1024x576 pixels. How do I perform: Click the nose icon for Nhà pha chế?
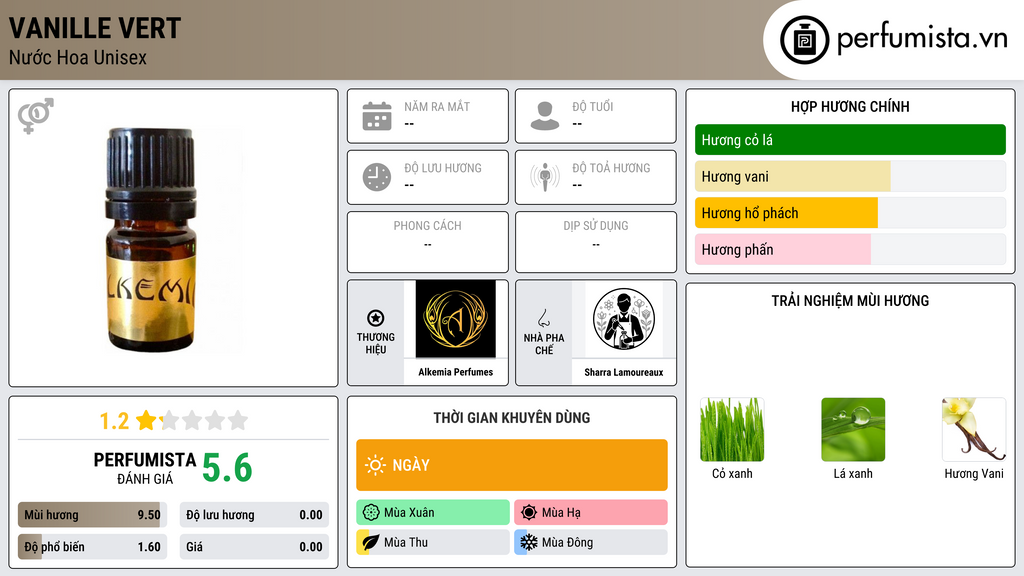click(x=543, y=318)
